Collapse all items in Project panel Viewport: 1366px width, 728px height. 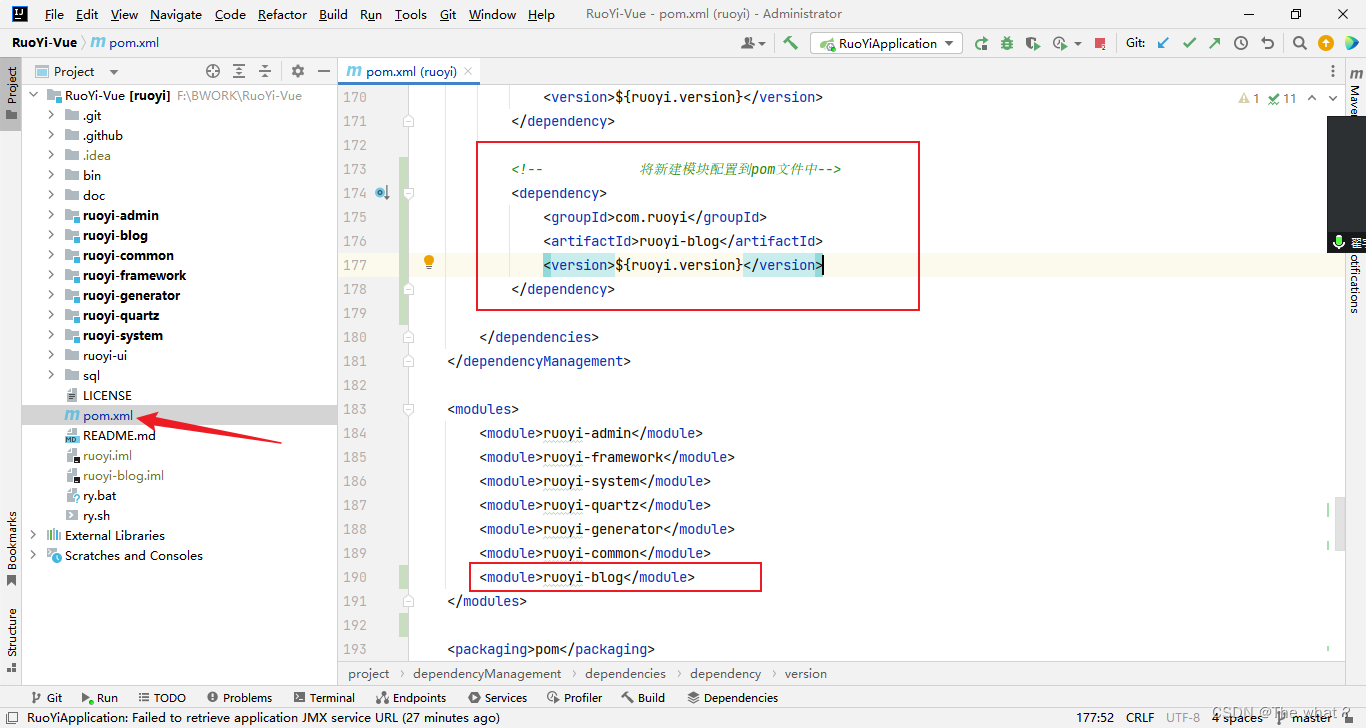(x=265, y=71)
